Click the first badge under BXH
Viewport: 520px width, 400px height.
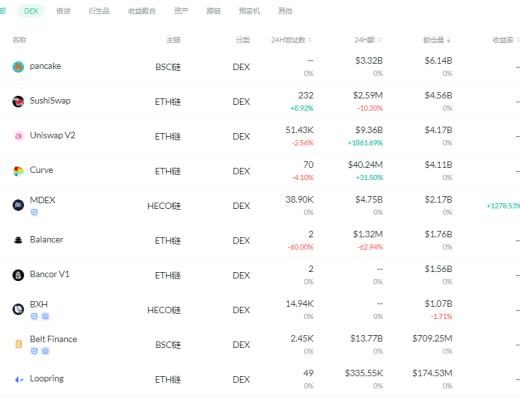[34, 316]
